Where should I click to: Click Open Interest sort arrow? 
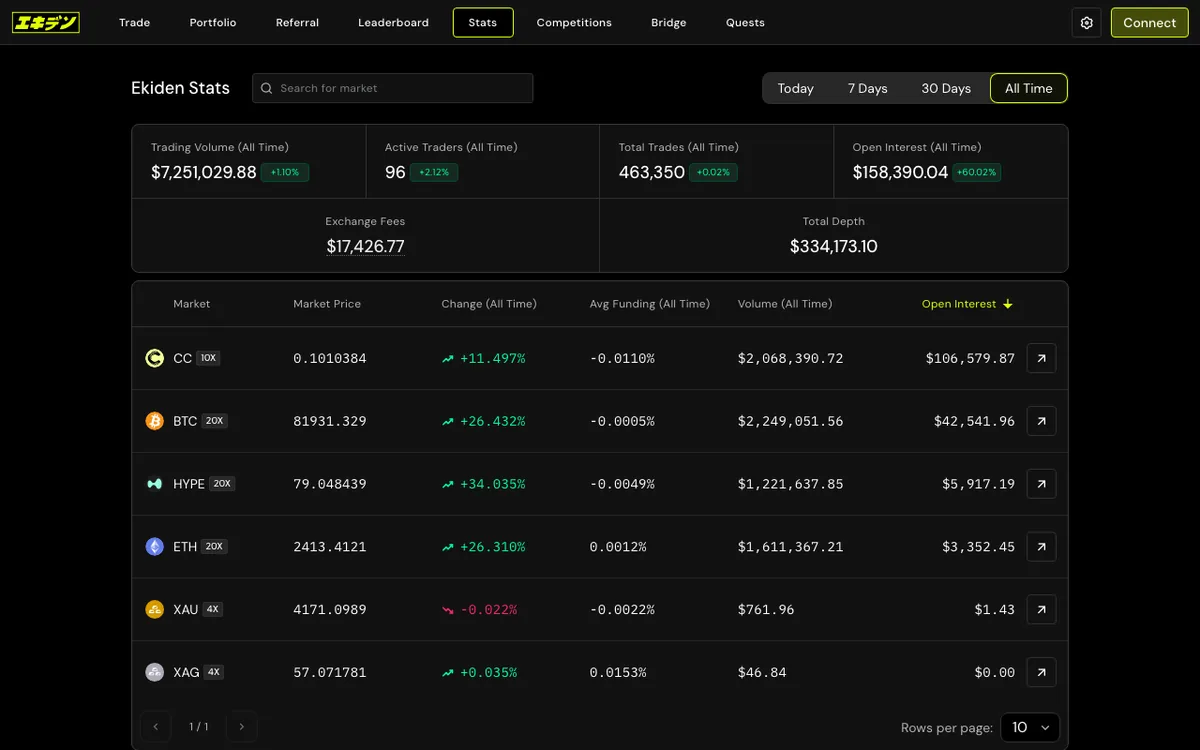(1008, 304)
